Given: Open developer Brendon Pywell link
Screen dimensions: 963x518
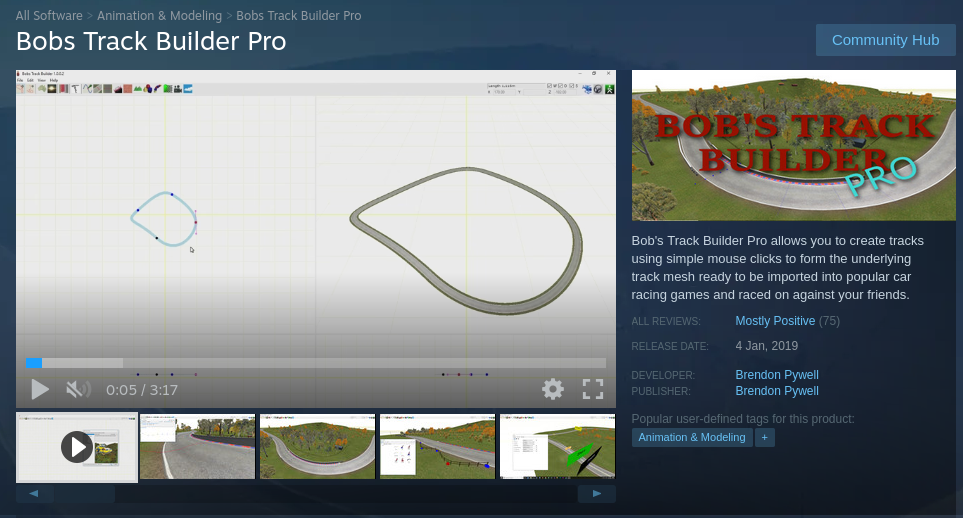Looking at the screenshot, I should (777, 375).
